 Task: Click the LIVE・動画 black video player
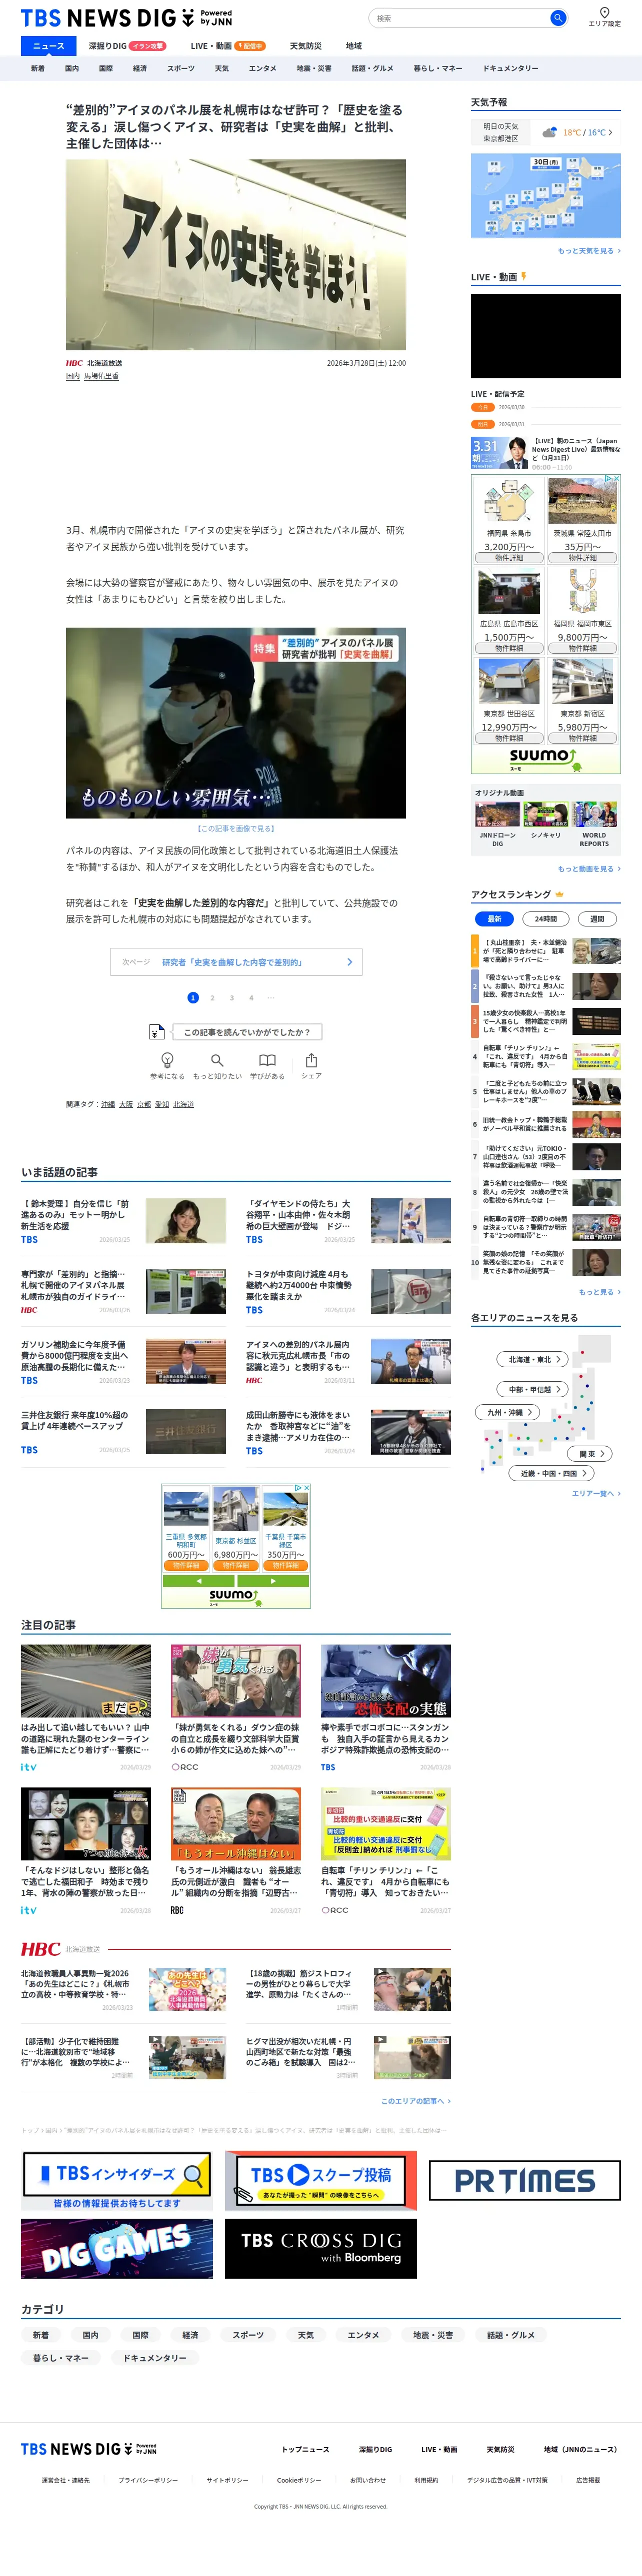[546, 336]
